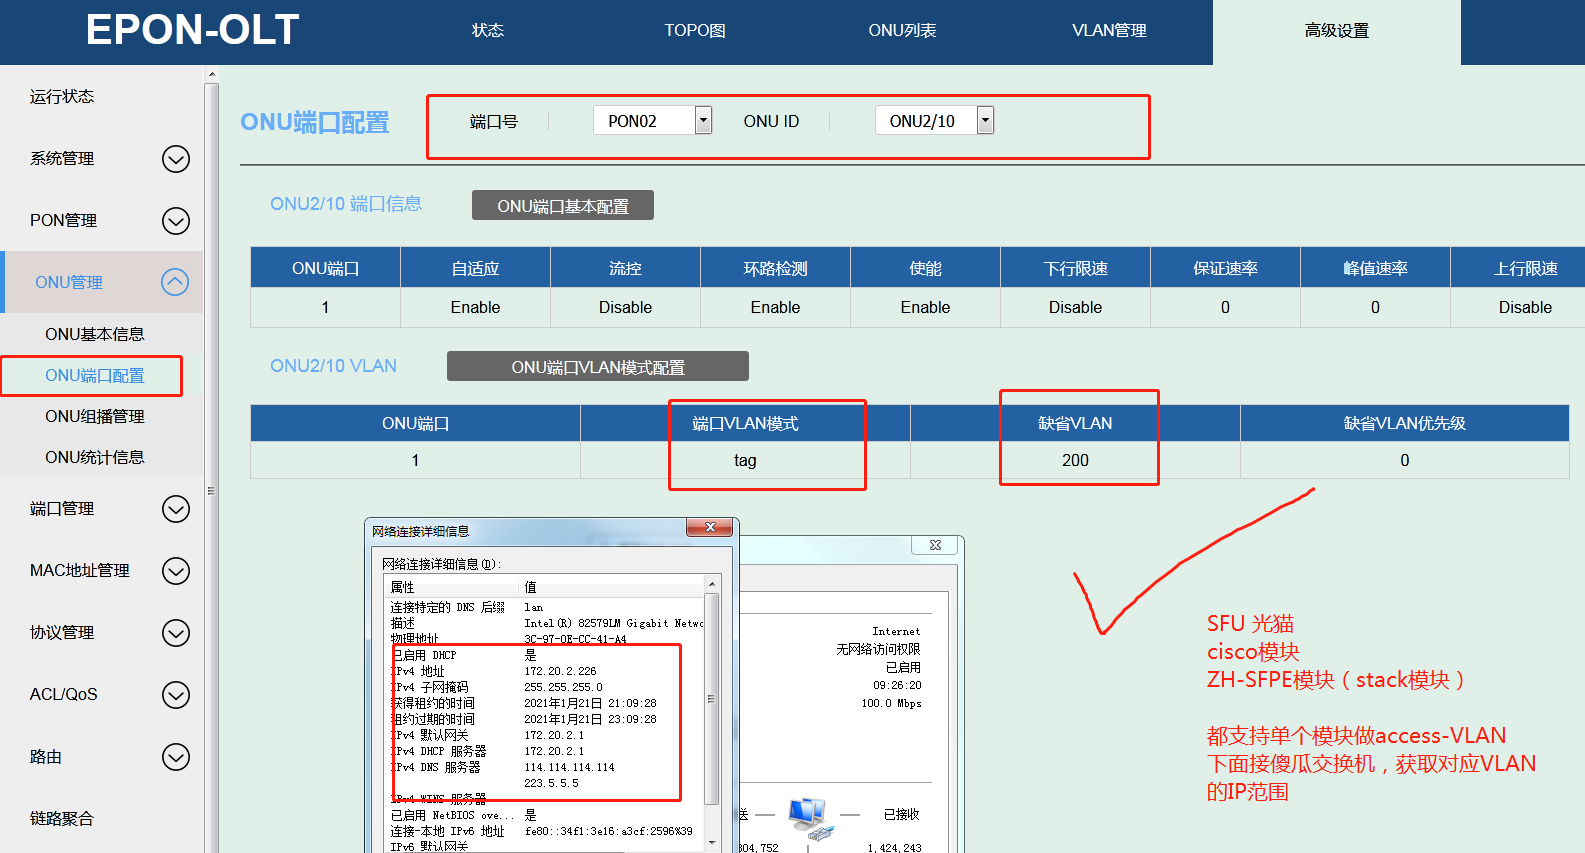Viewport: 1585px width, 853px height.
Task: Select ONU基本信息 in the sidebar
Action: pyautogui.click(x=95, y=334)
